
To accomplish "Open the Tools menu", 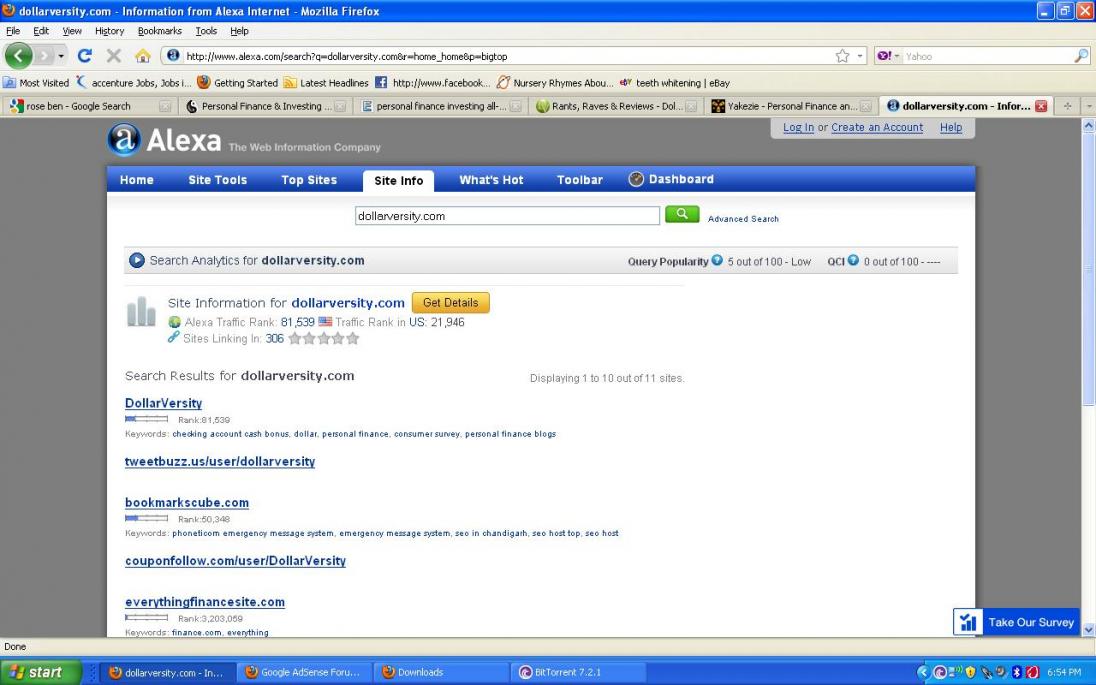I will tap(206, 31).
